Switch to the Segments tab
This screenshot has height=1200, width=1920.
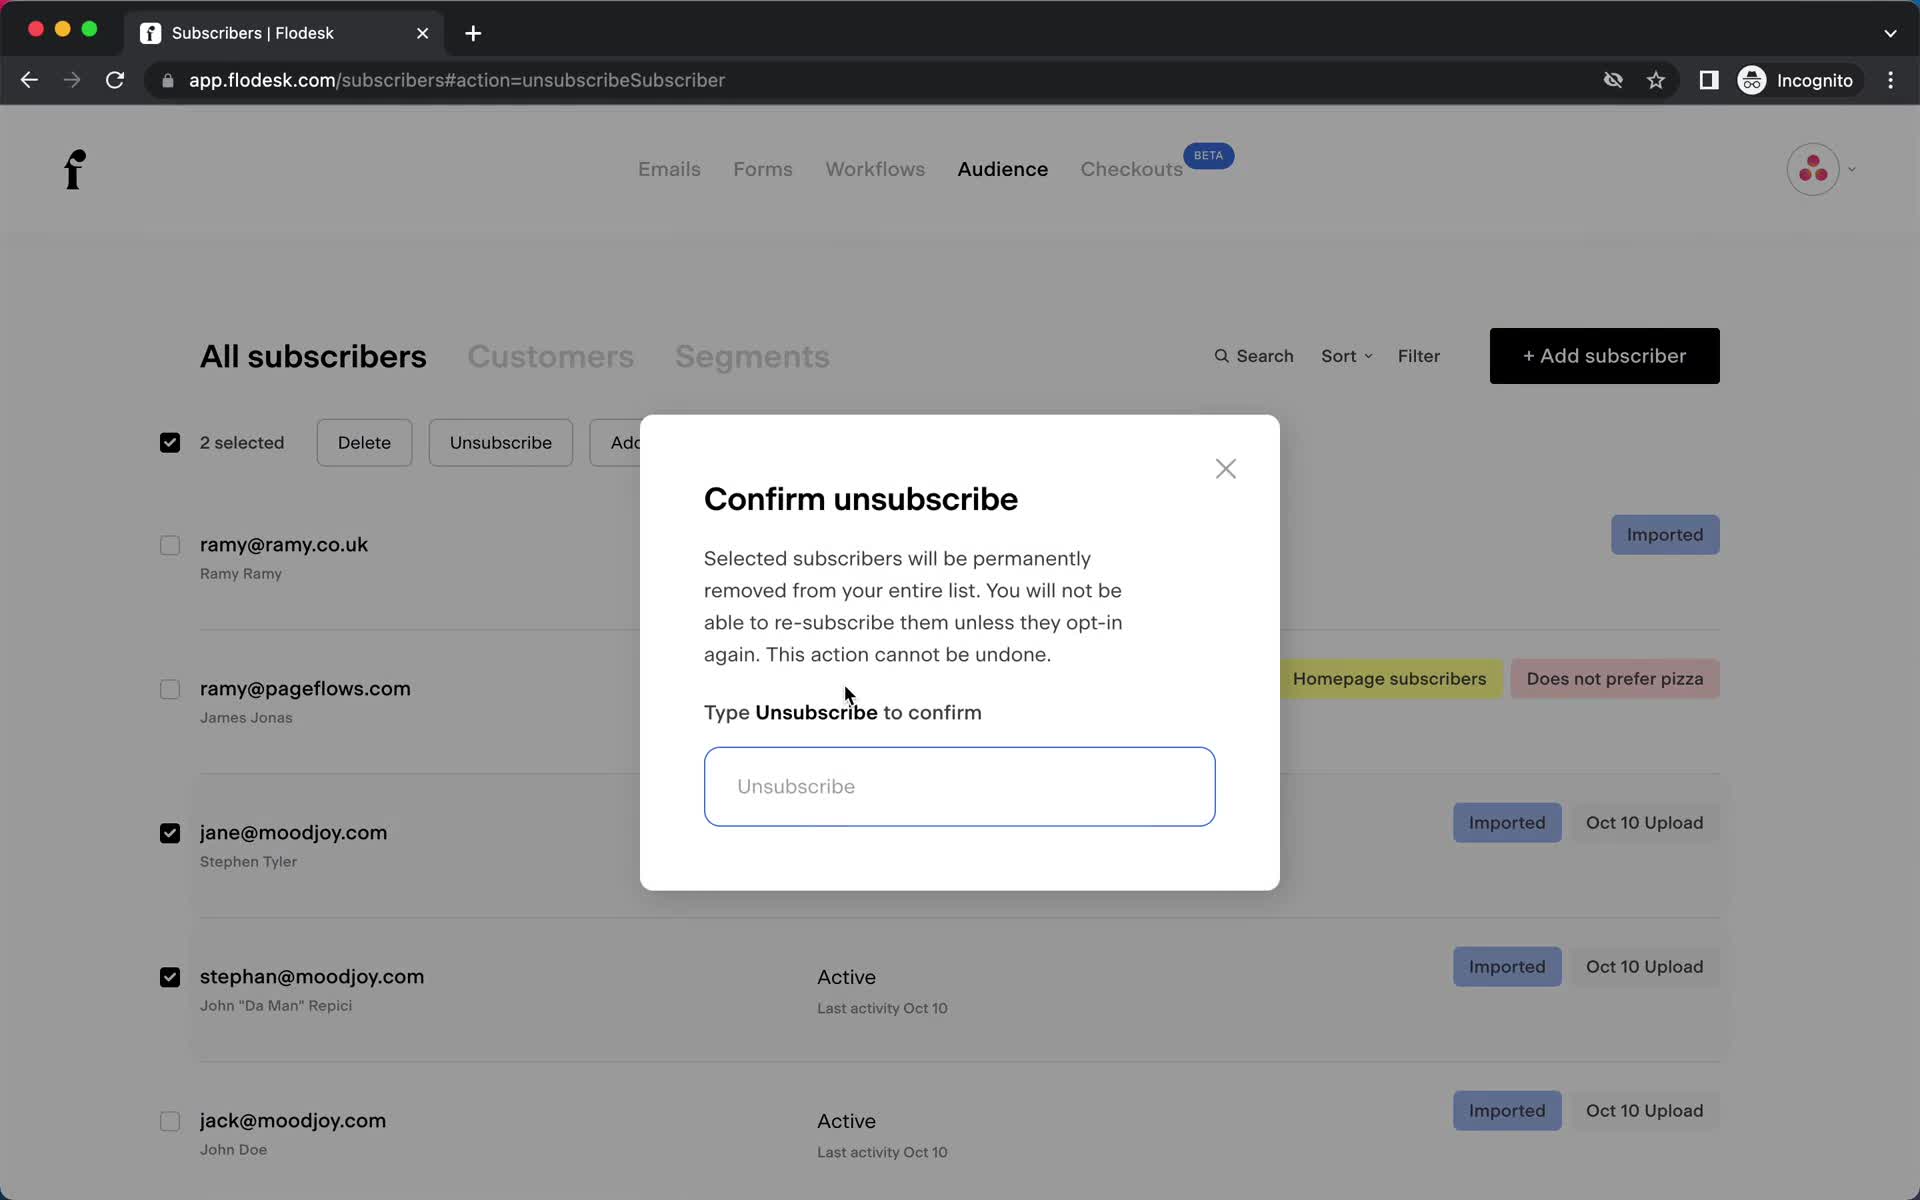click(752, 355)
